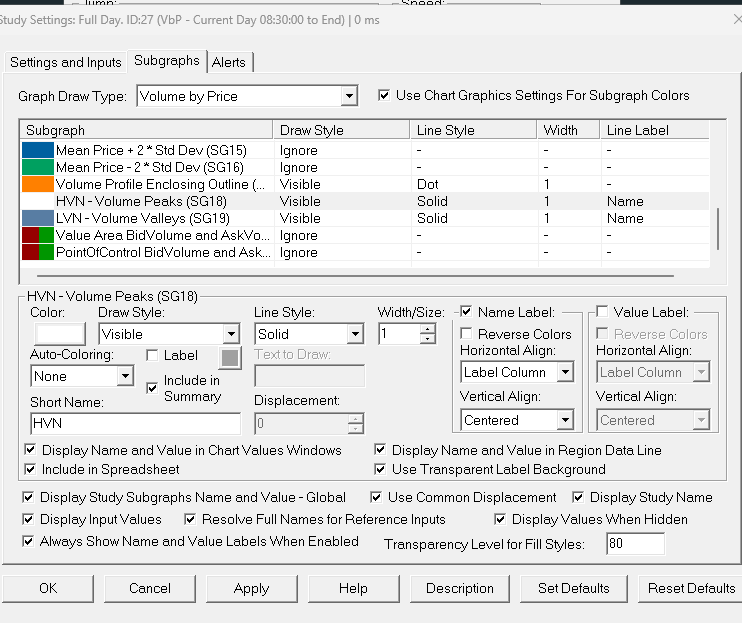Viewport: 742px width, 623px height.
Task: Toggle the Reverse Colors checkbox under Name Label
Action: 467,334
